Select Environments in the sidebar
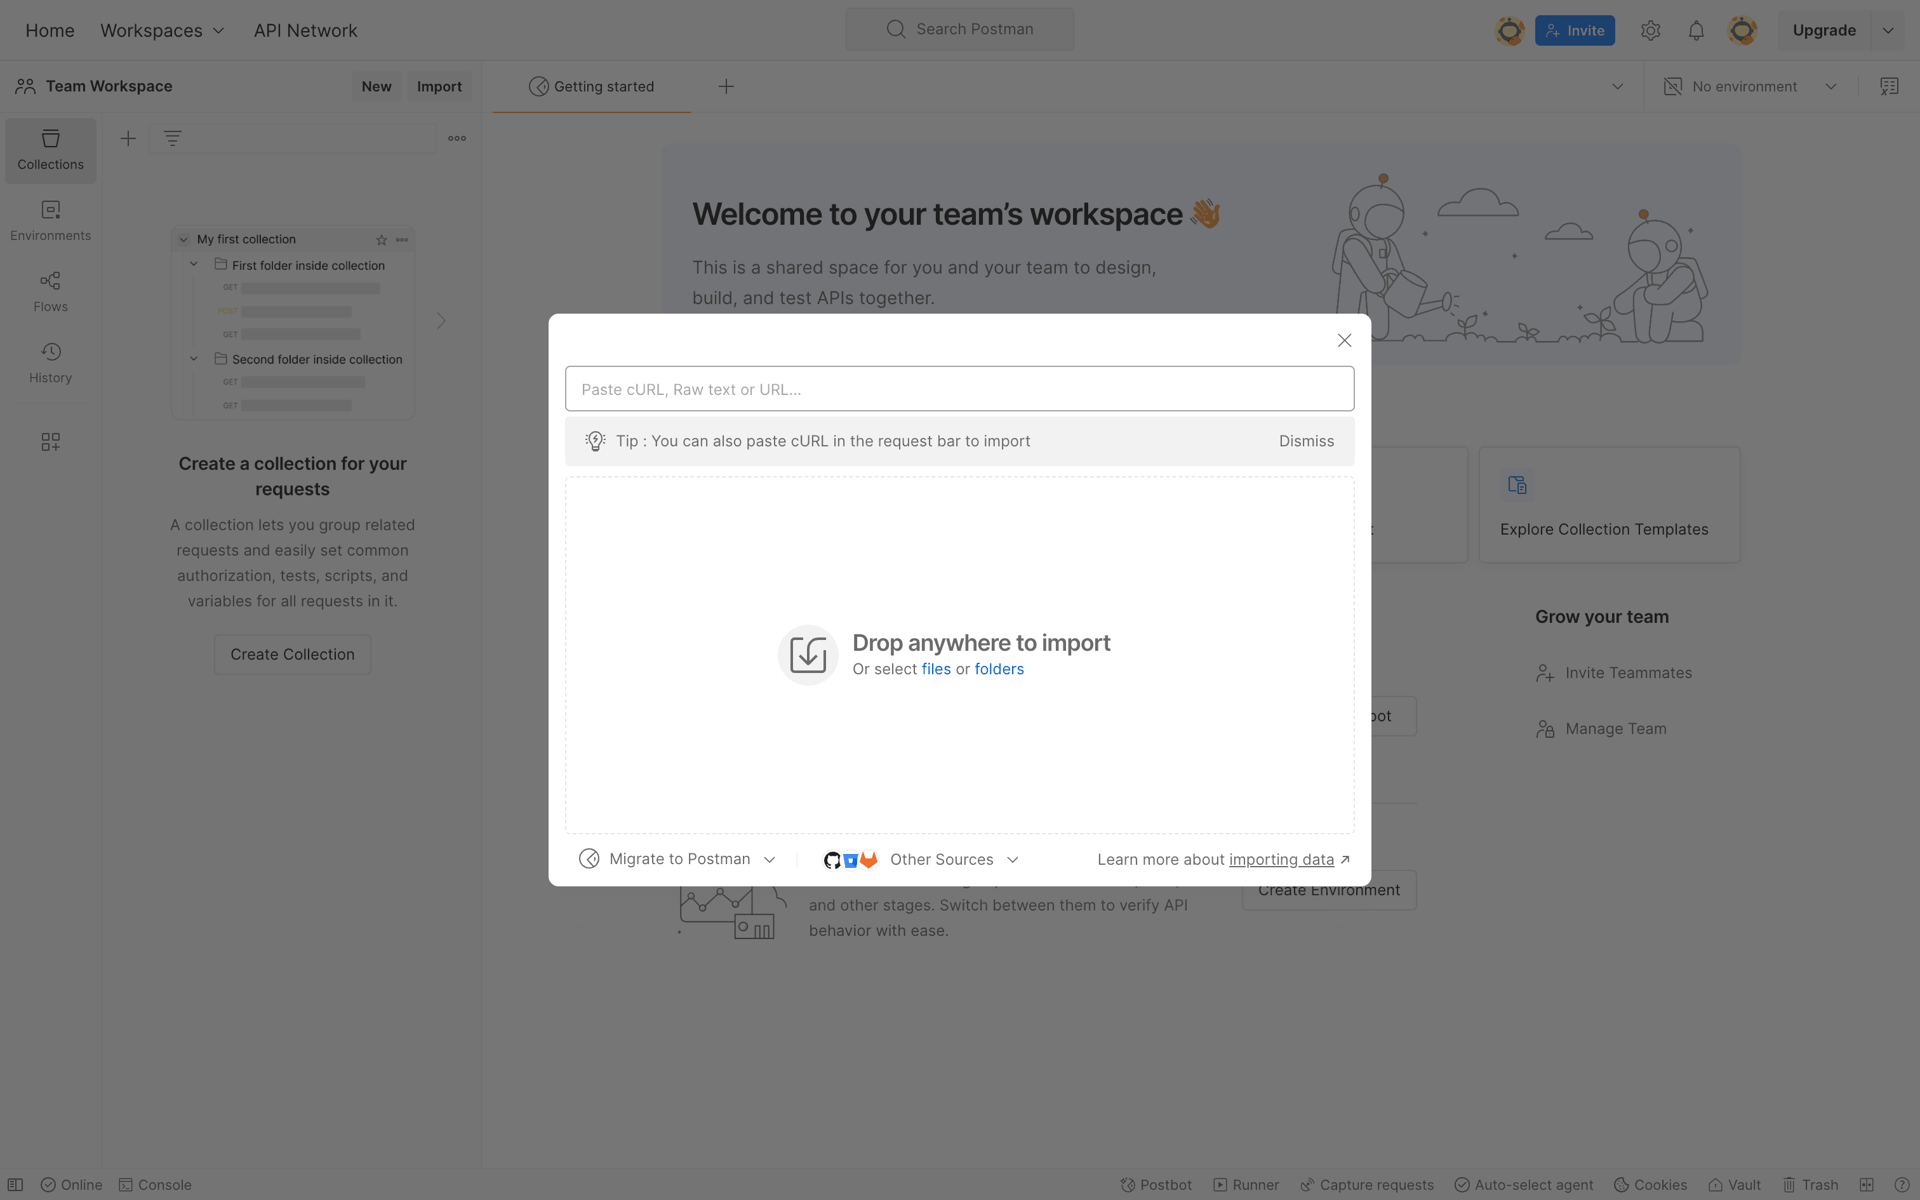This screenshot has width=1920, height=1200. 50,221
